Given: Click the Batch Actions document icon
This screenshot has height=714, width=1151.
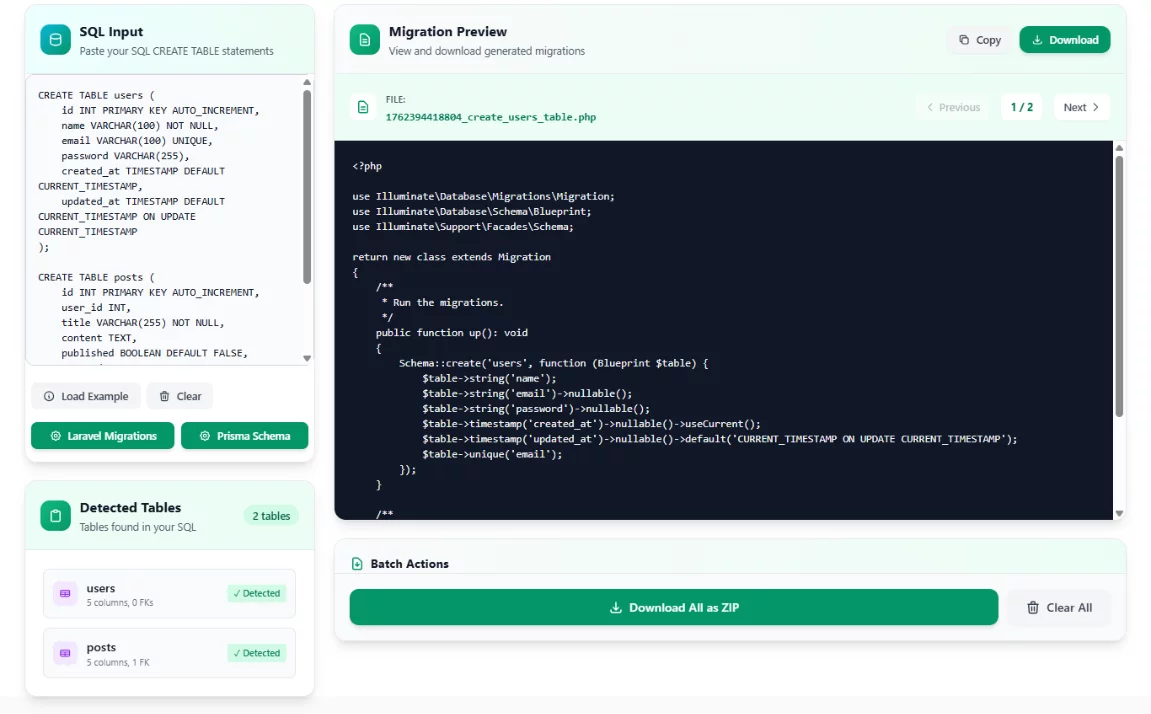Looking at the screenshot, I should pyautogui.click(x=358, y=562).
